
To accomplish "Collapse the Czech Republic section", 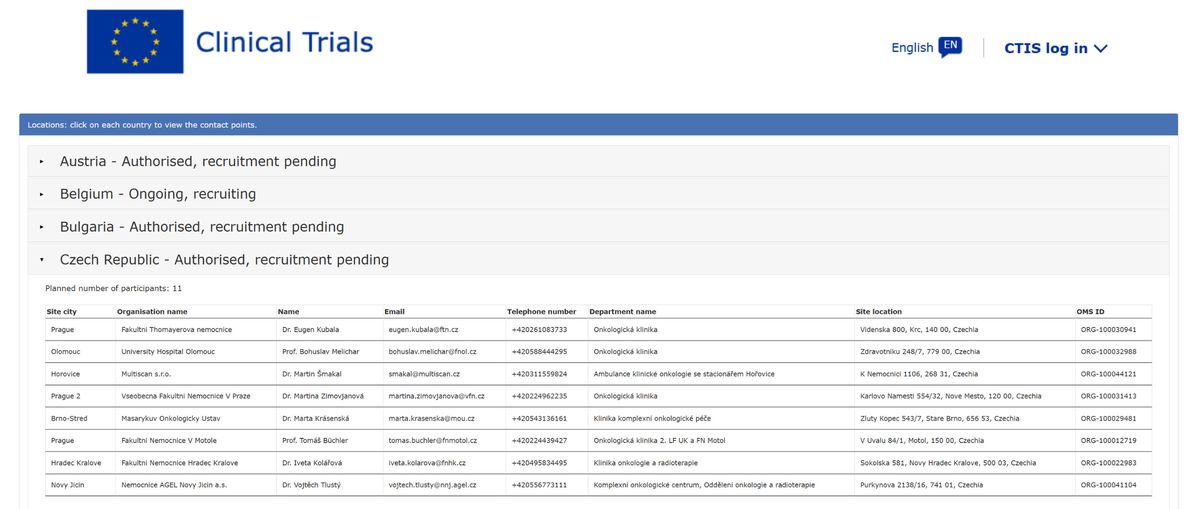I will coord(224,260).
